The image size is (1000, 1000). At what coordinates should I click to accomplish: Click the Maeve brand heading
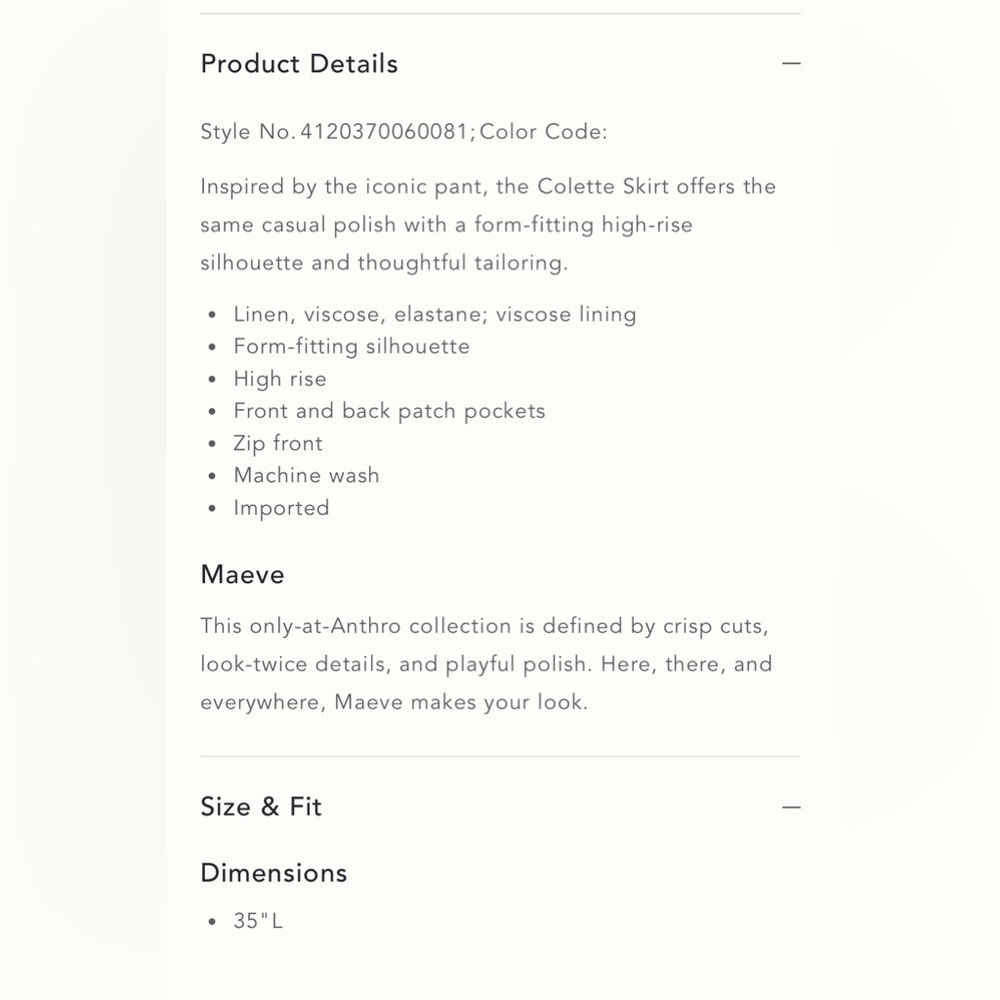[x=242, y=575]
